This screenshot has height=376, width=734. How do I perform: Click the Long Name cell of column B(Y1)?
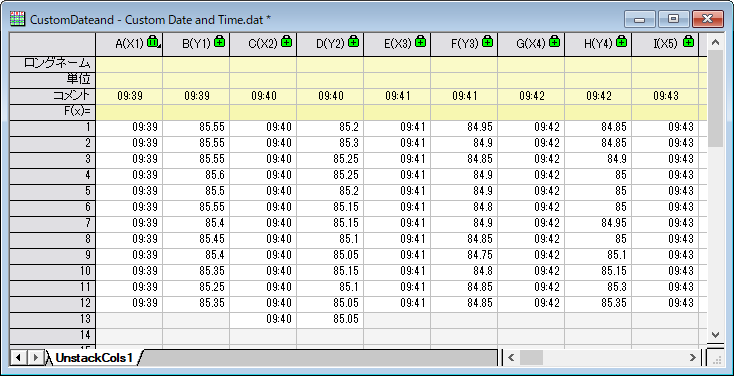[x=196, y=64]
